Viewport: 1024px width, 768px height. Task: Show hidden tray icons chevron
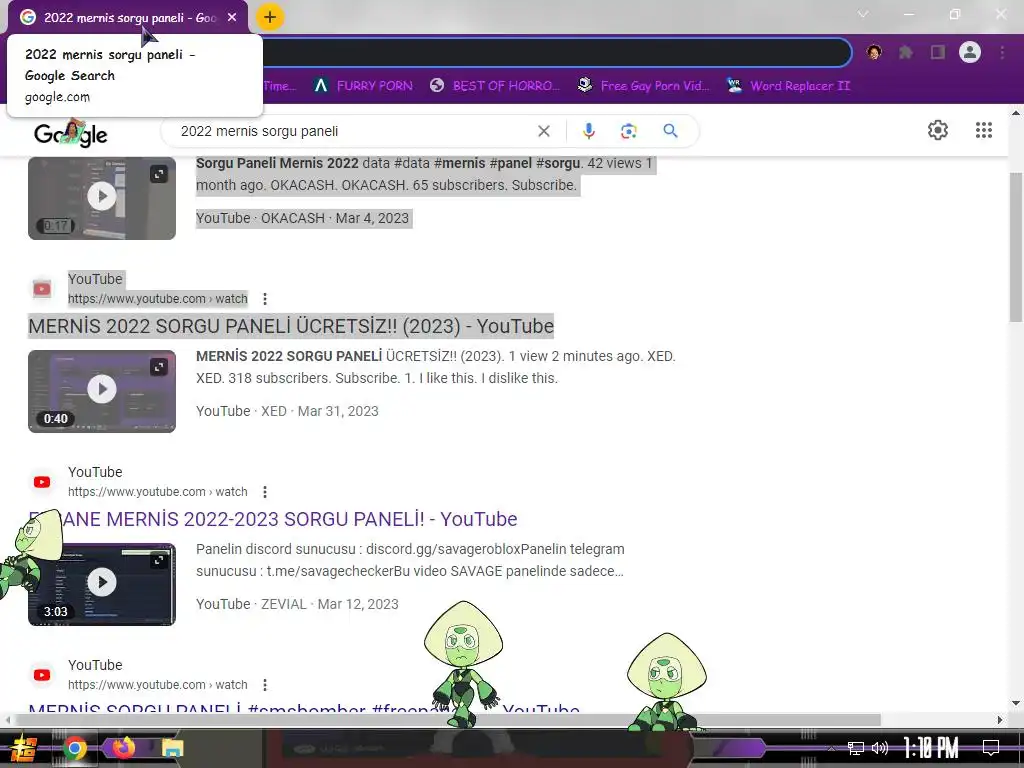831,748
